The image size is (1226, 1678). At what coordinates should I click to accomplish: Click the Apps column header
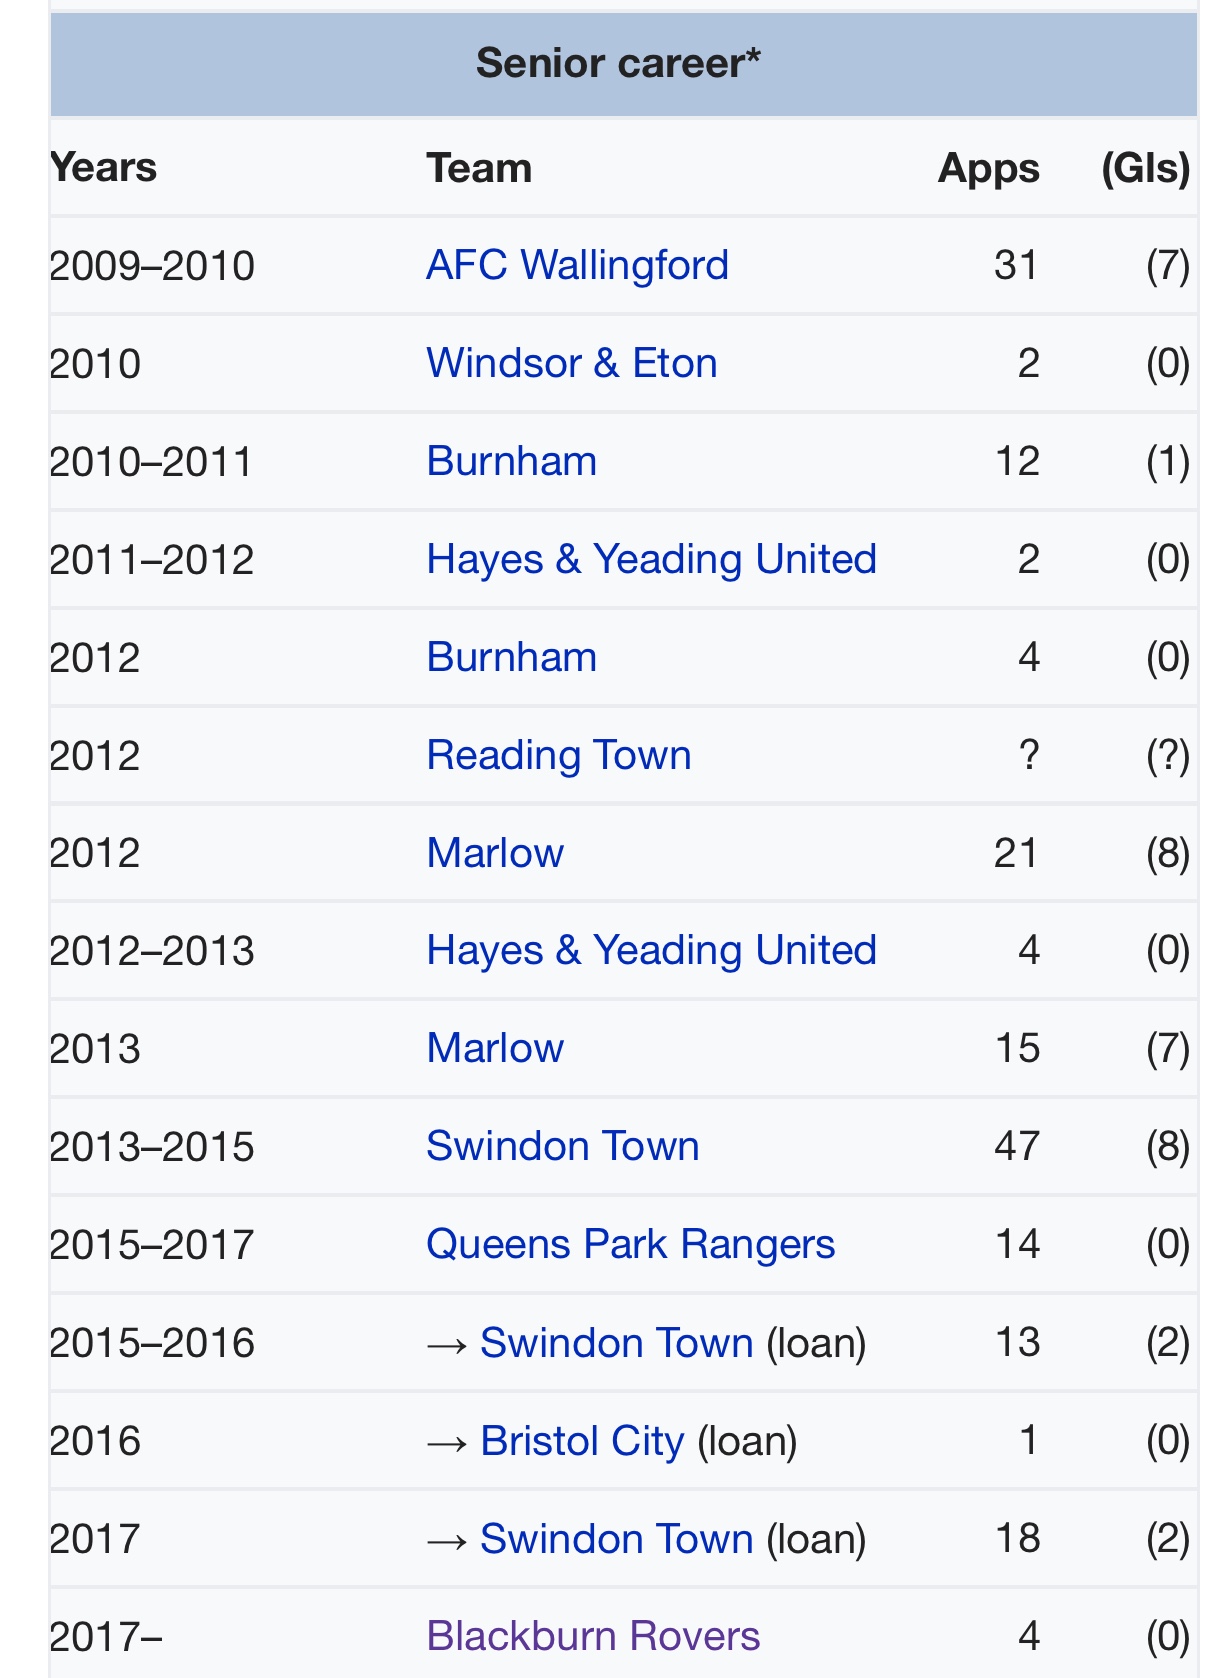click(x=988, y=168)
